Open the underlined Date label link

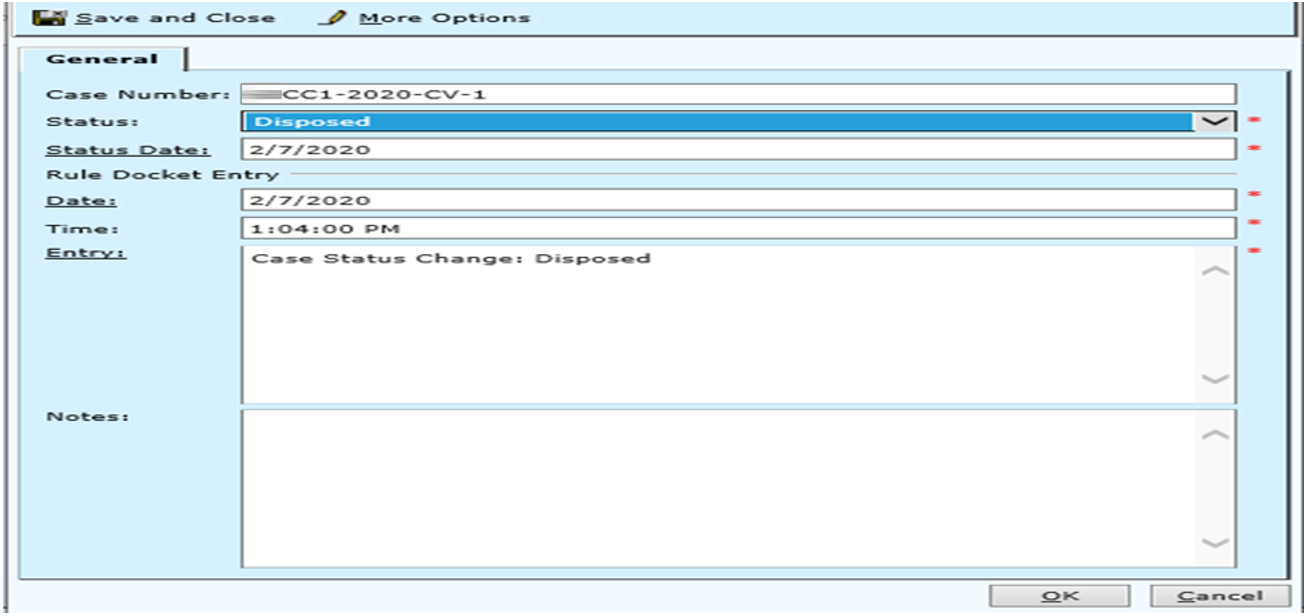click(x=75, y=200)
